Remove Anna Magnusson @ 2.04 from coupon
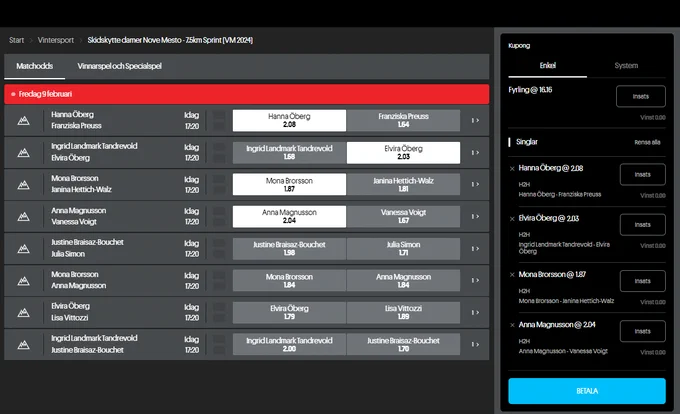Viewport: 680px width, 414px height. click(x=512, y=325)
